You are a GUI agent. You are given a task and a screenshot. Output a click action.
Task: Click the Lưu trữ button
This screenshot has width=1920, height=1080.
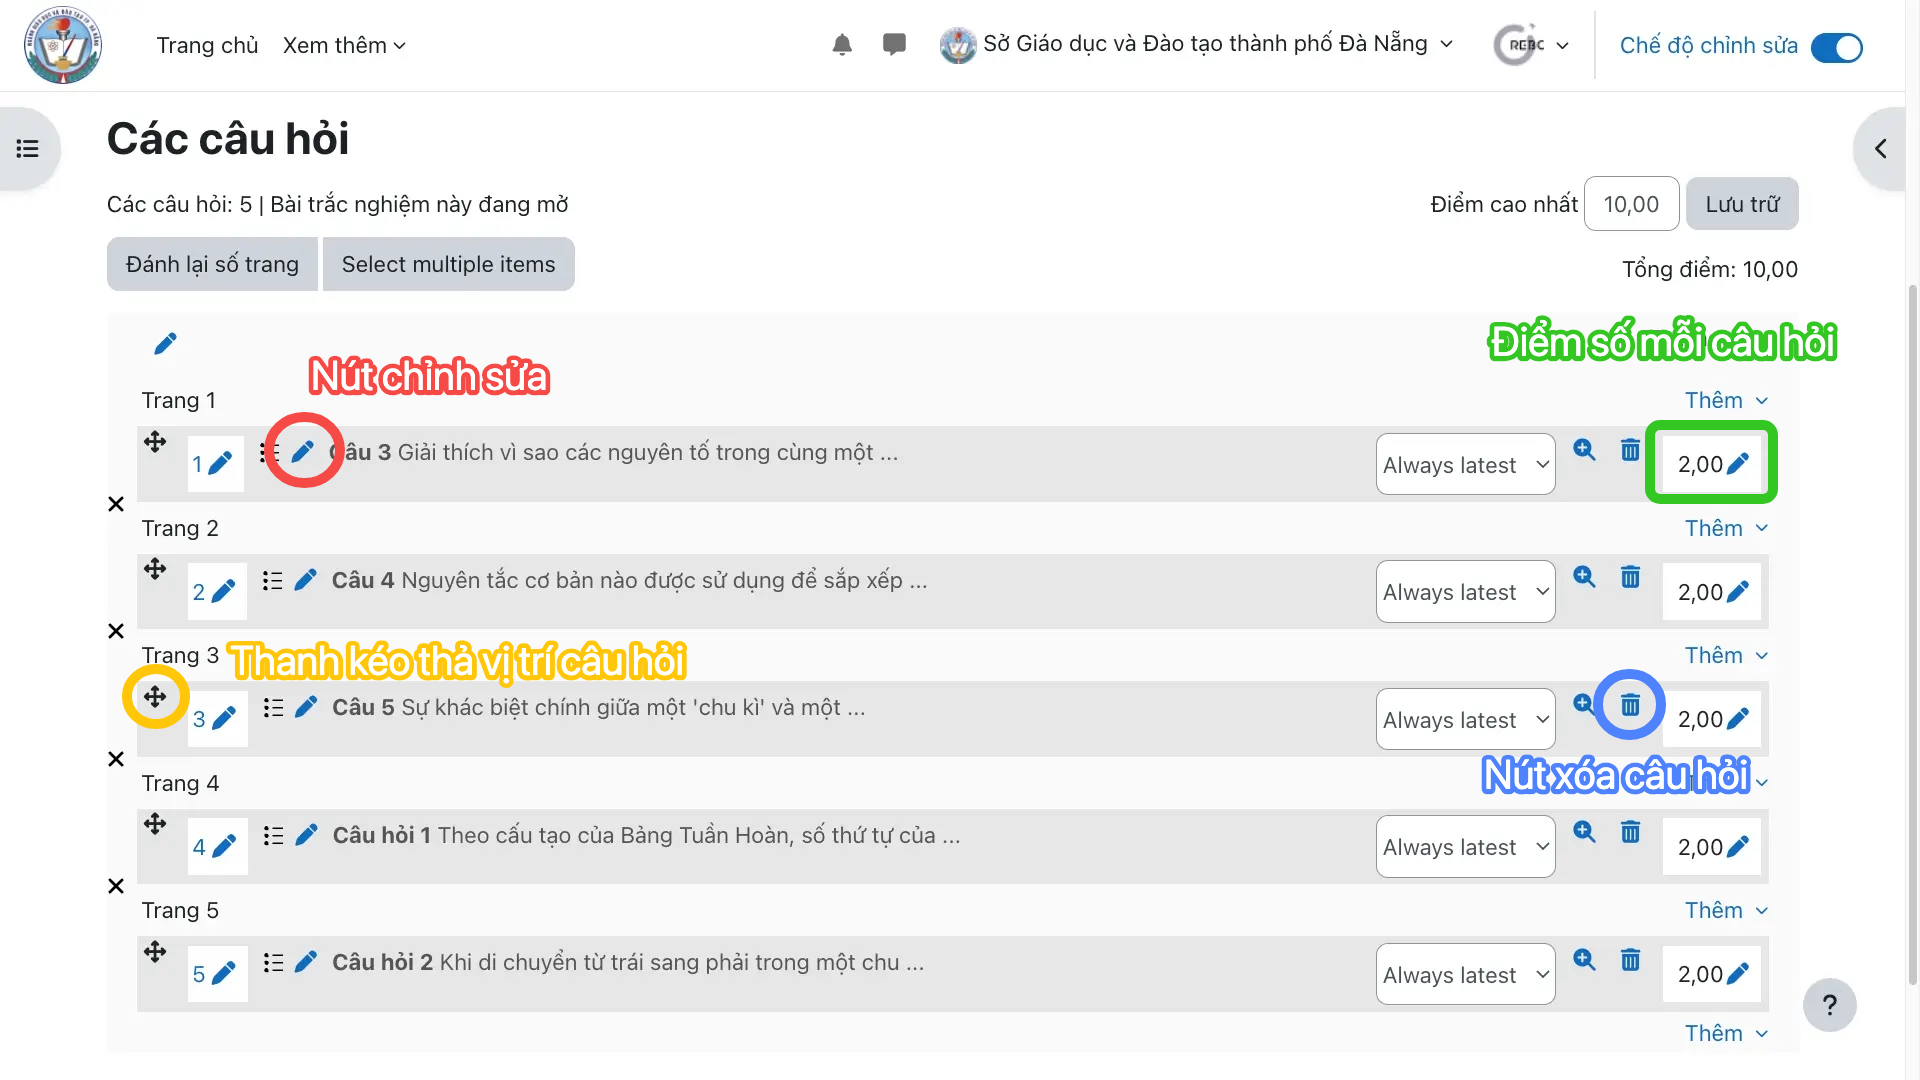pos(1742,204)
